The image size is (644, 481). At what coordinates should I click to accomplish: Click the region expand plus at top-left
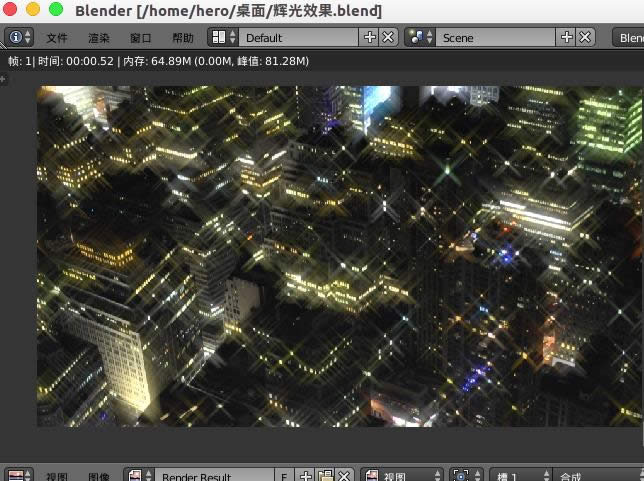pos(3,79)
